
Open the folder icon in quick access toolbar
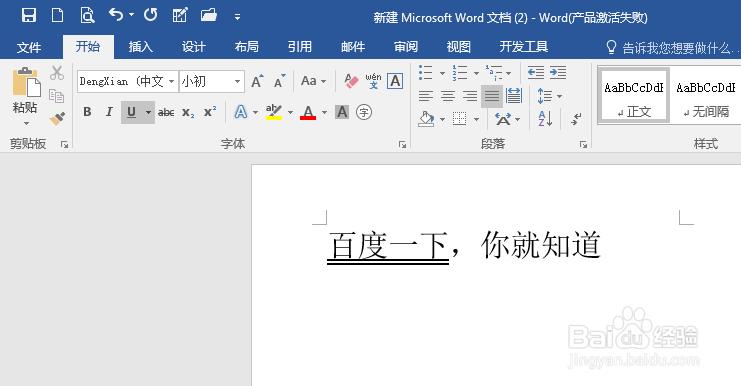tap(208, 15)
